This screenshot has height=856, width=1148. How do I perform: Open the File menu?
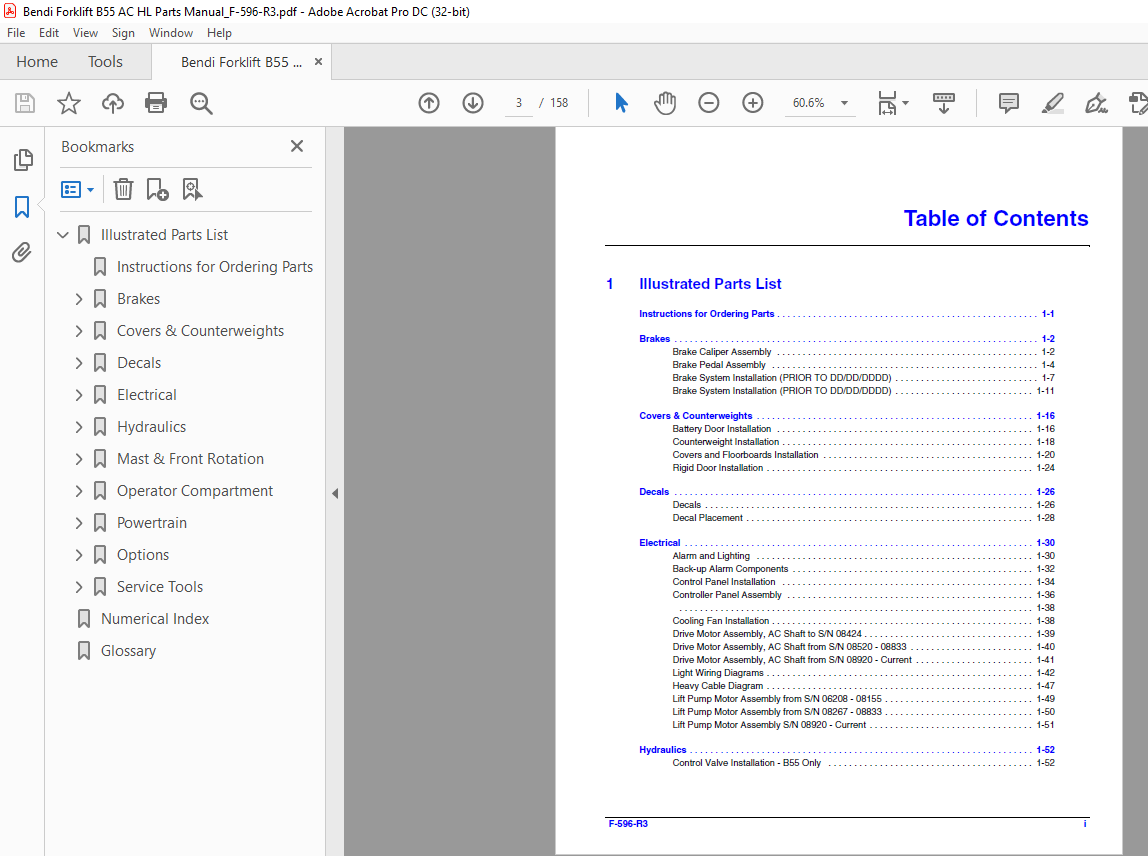(x=16, y=33)
